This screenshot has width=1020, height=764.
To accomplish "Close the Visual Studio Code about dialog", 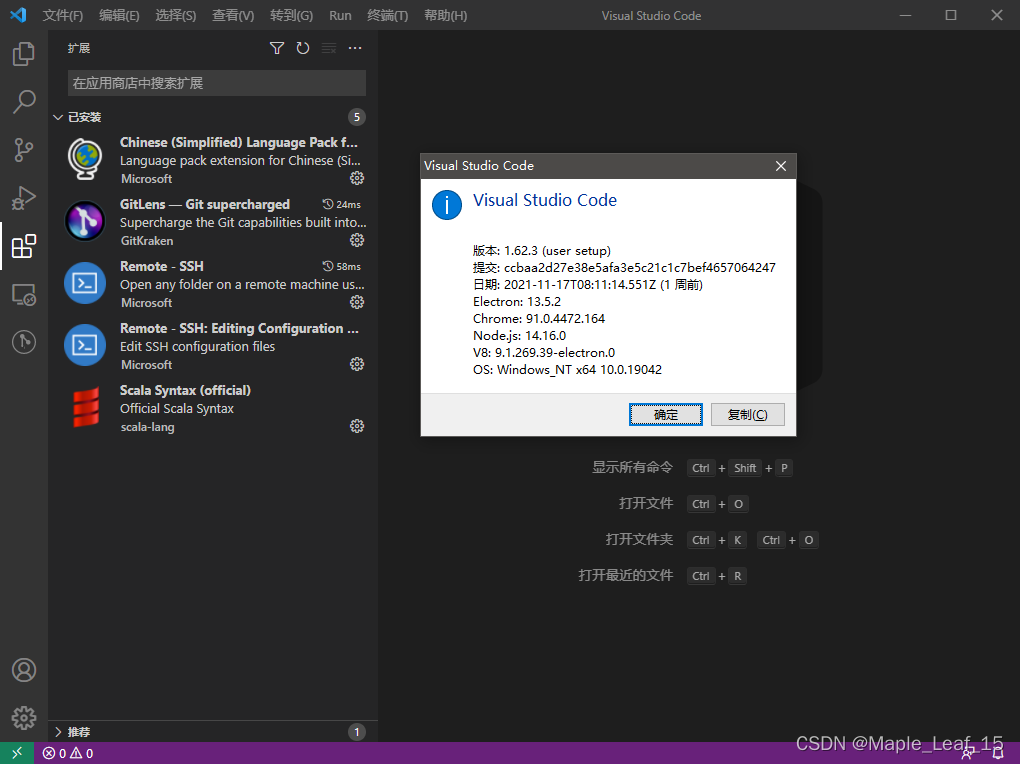I will tap(781, 166).
